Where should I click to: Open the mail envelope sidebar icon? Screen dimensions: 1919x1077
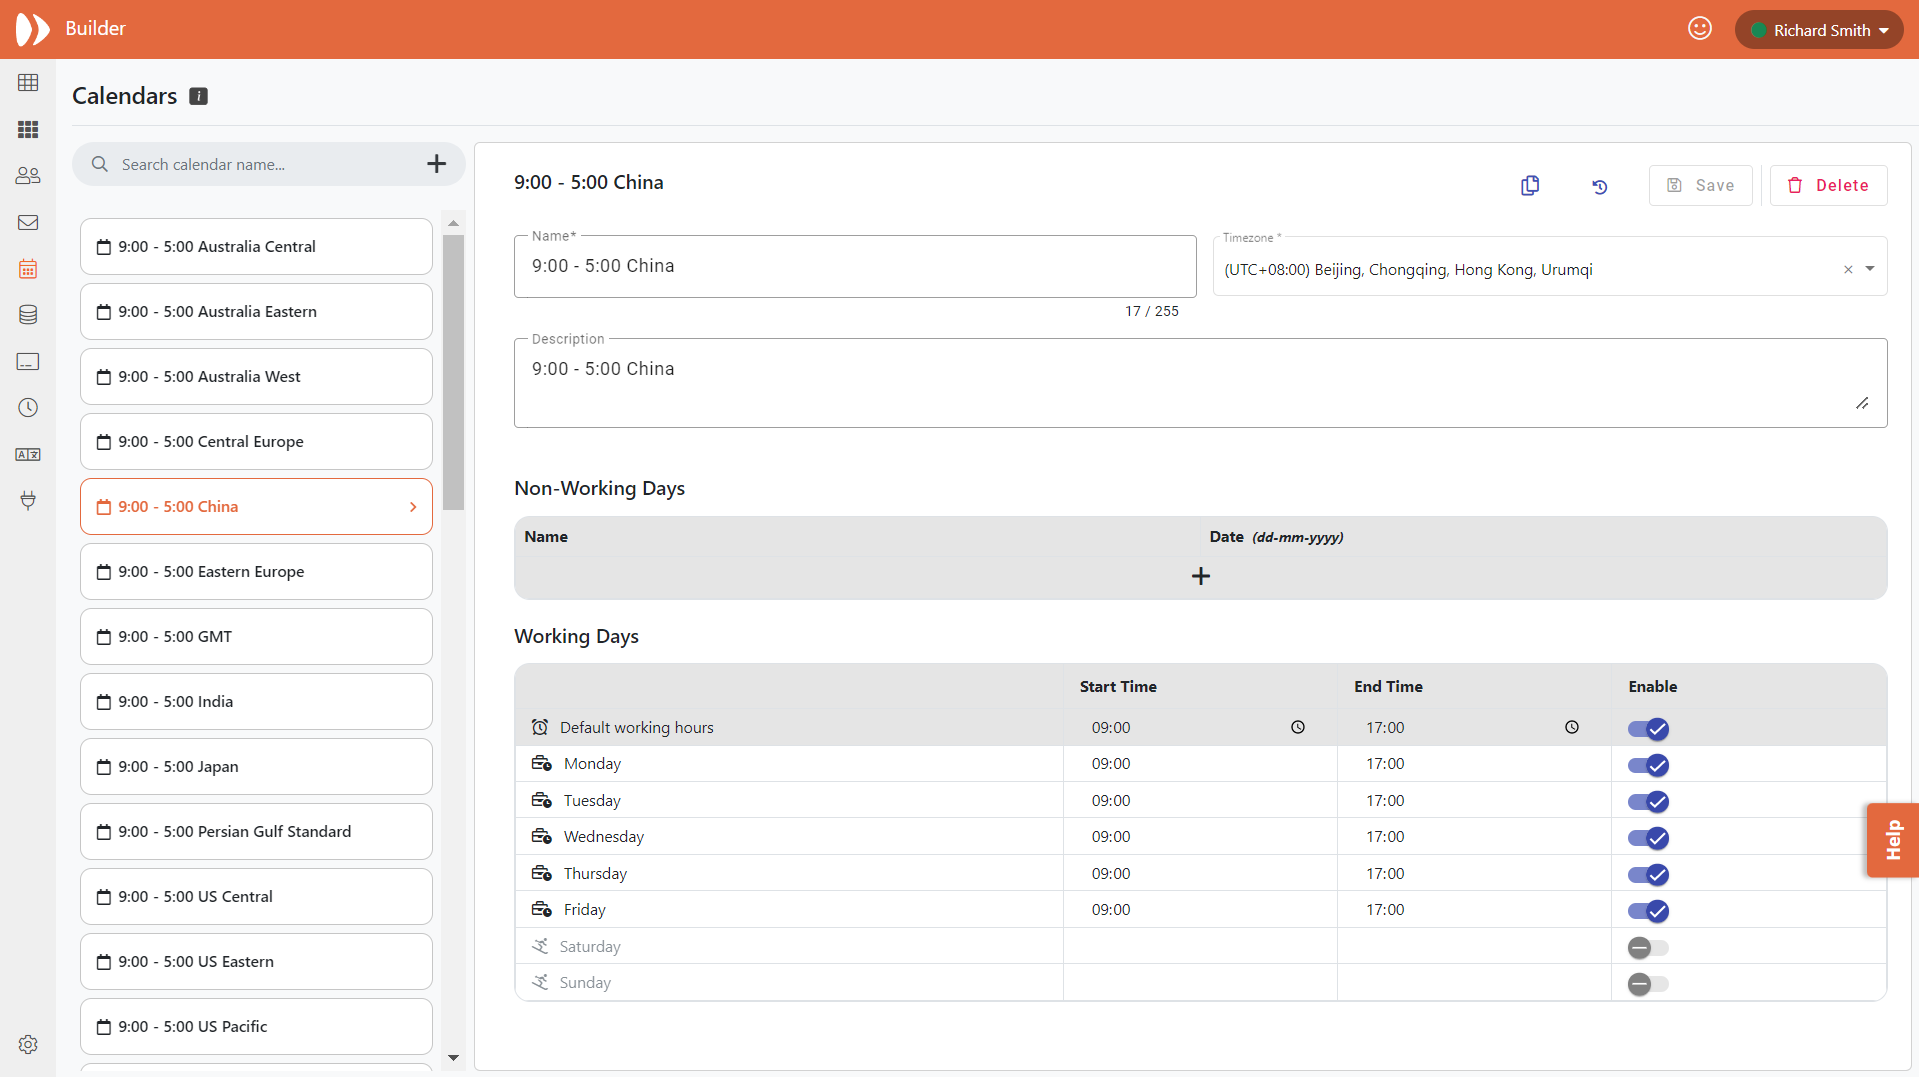[28, 223]
